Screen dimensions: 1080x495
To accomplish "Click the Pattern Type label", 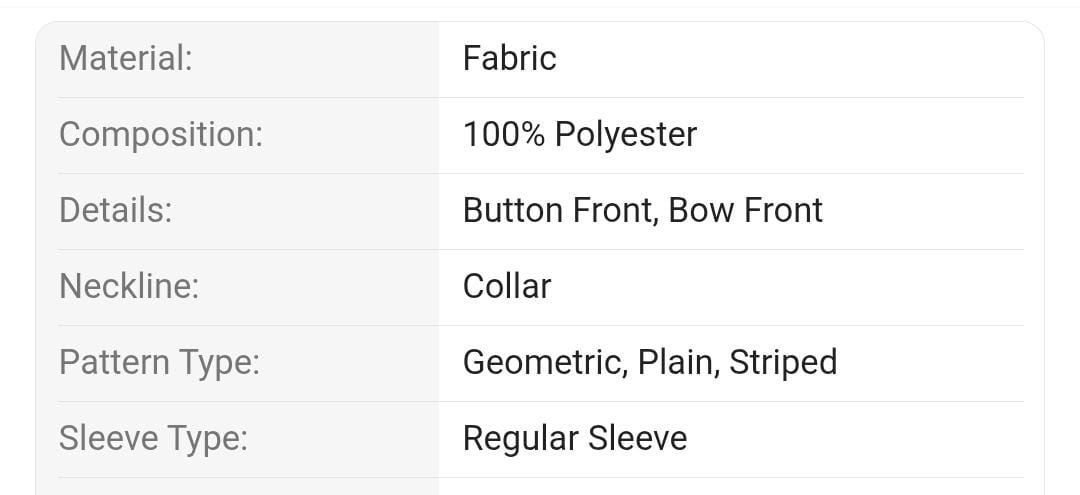I will pos(160,362).
